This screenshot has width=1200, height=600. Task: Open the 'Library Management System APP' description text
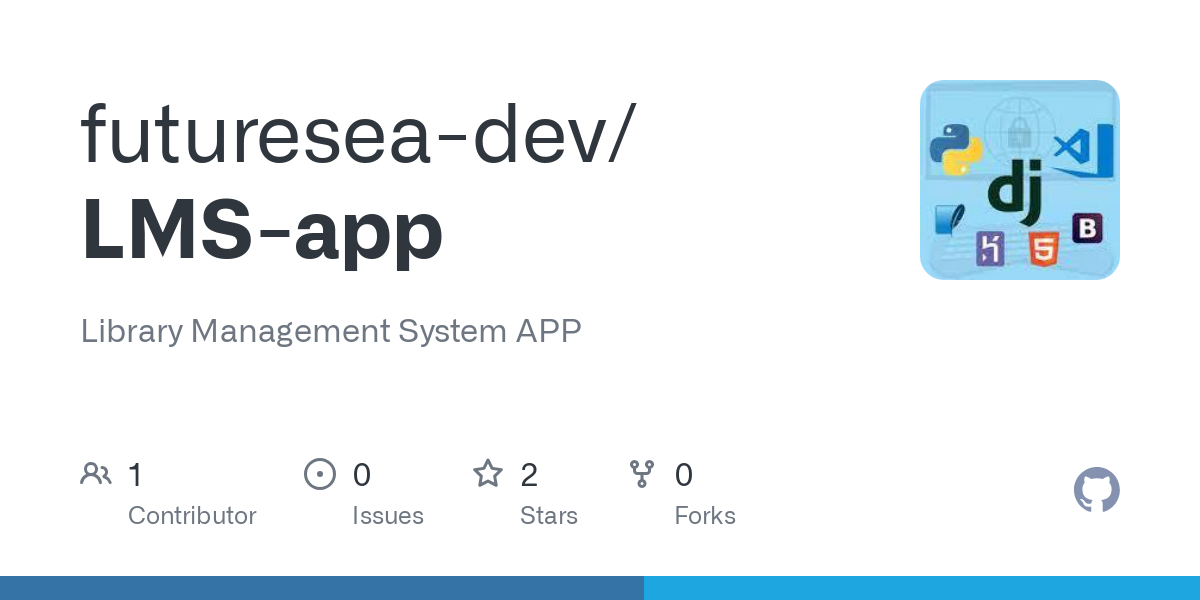[x=331, y=331]
